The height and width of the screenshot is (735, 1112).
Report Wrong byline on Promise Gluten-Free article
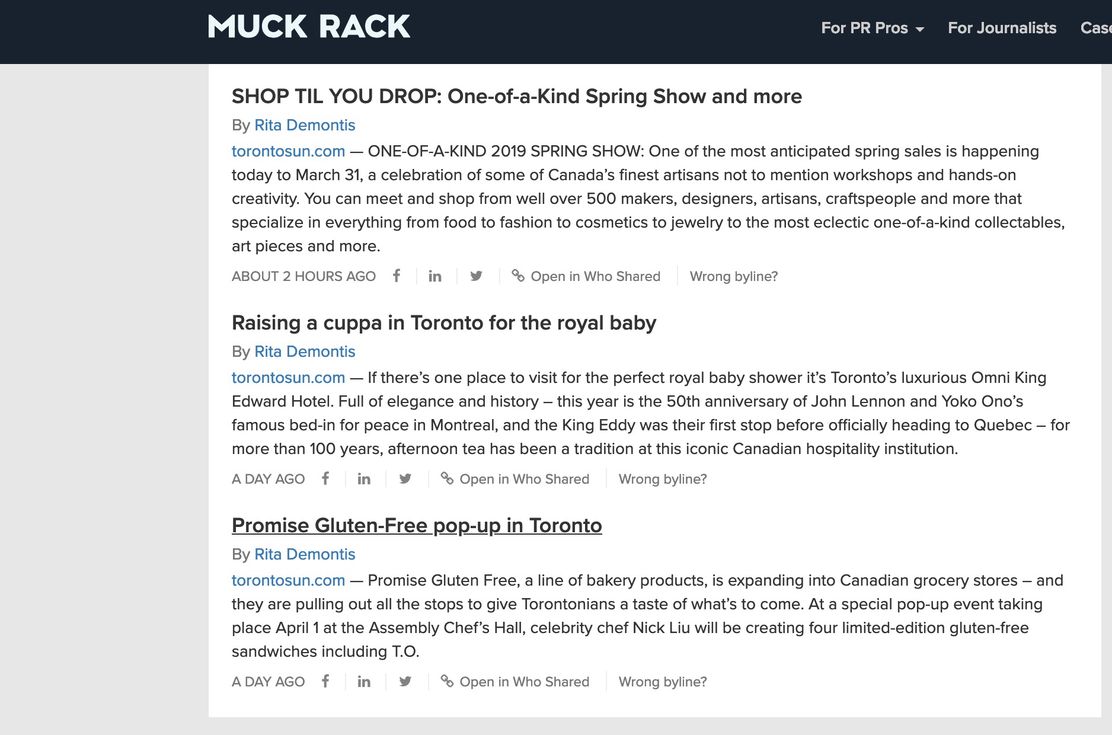(x=662, y=681)
